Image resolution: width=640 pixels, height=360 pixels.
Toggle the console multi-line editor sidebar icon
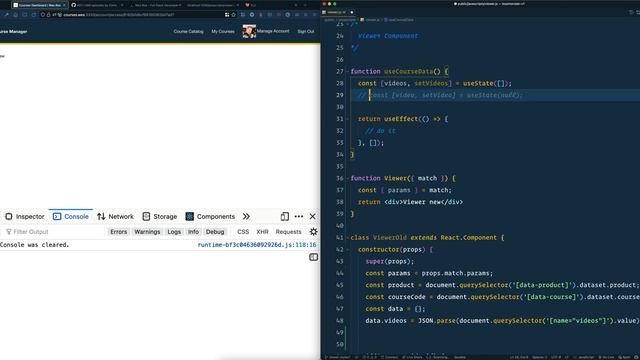click(x=313, y=257)
